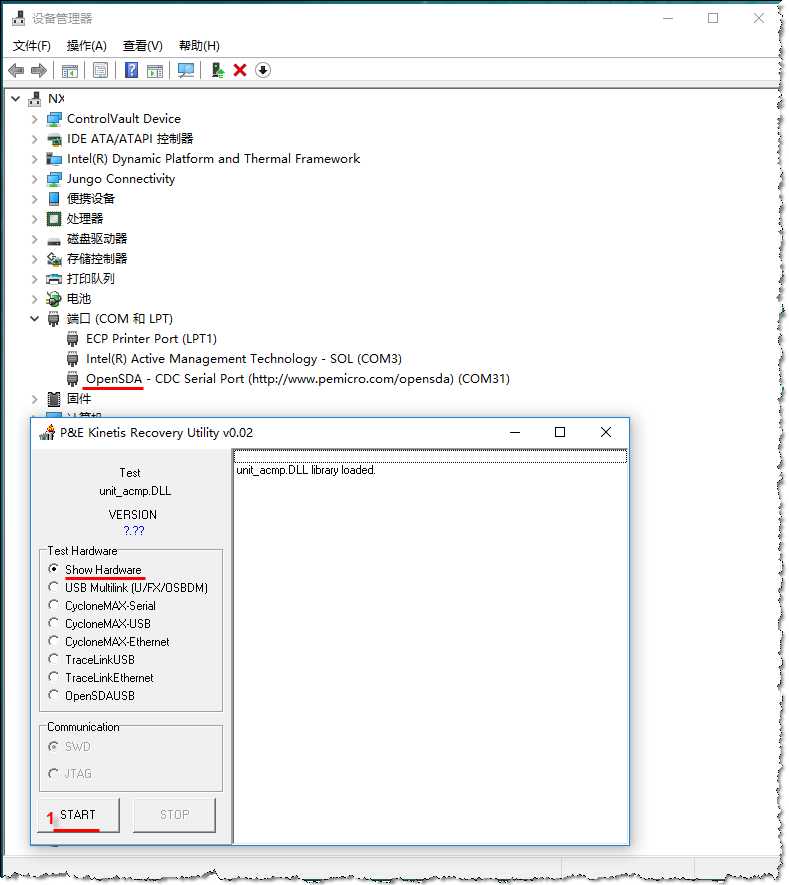Screen dimensions: 789x885
Task: Click the ControlVault Device icon
Action: coord(54,119)
